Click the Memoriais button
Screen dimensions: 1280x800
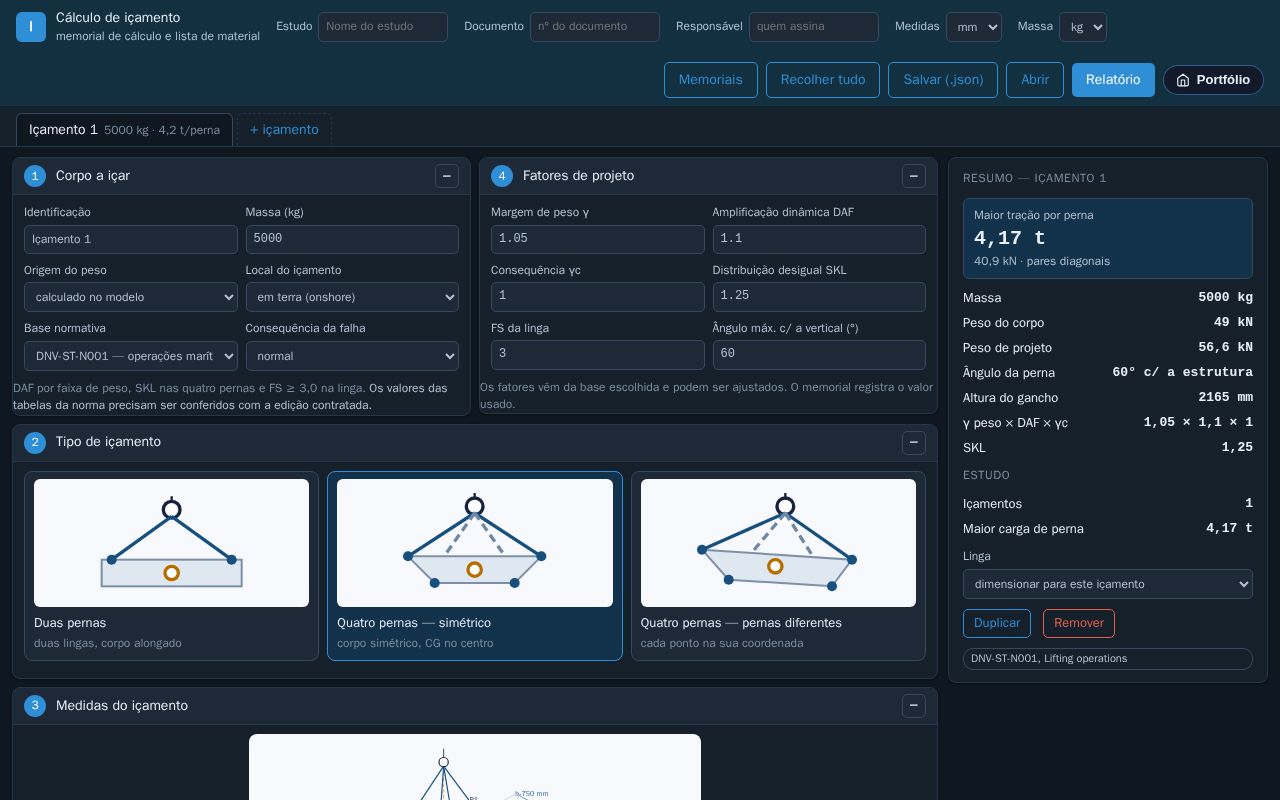pyautogui.click(x=711, y=80)
